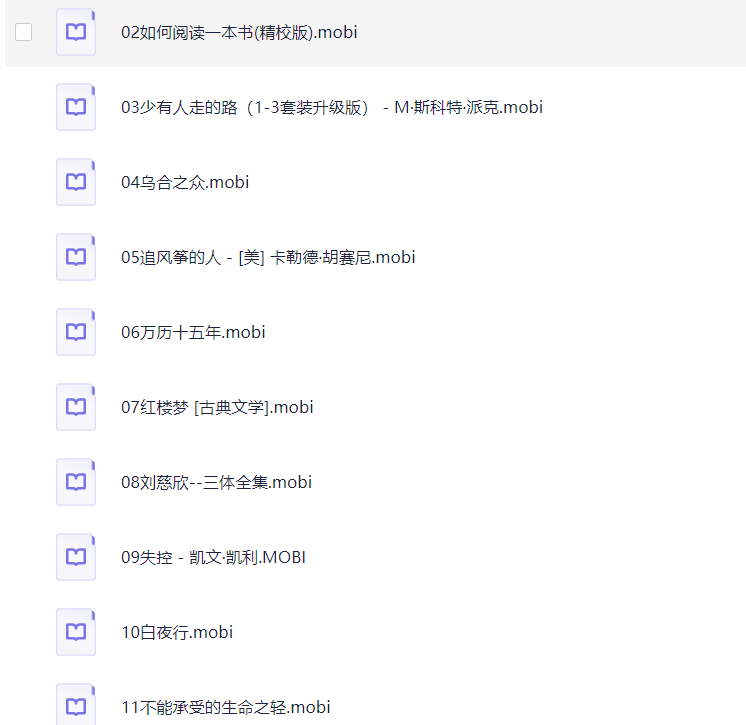The image size is (746, 725).
Task: Click the book icon for 05追风筝的人
Action: click(x=76, y=257)
